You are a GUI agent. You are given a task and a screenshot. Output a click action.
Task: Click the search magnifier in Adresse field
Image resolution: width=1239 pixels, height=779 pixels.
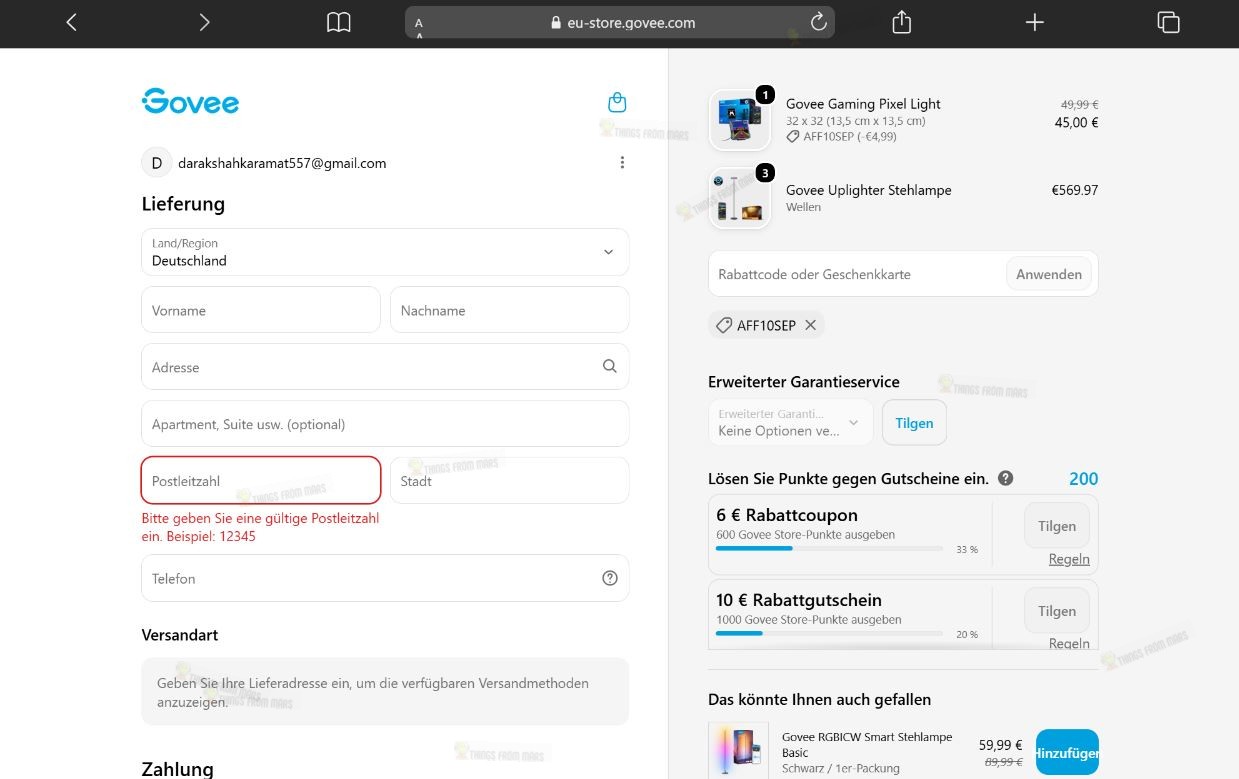(x=610, y=367)
